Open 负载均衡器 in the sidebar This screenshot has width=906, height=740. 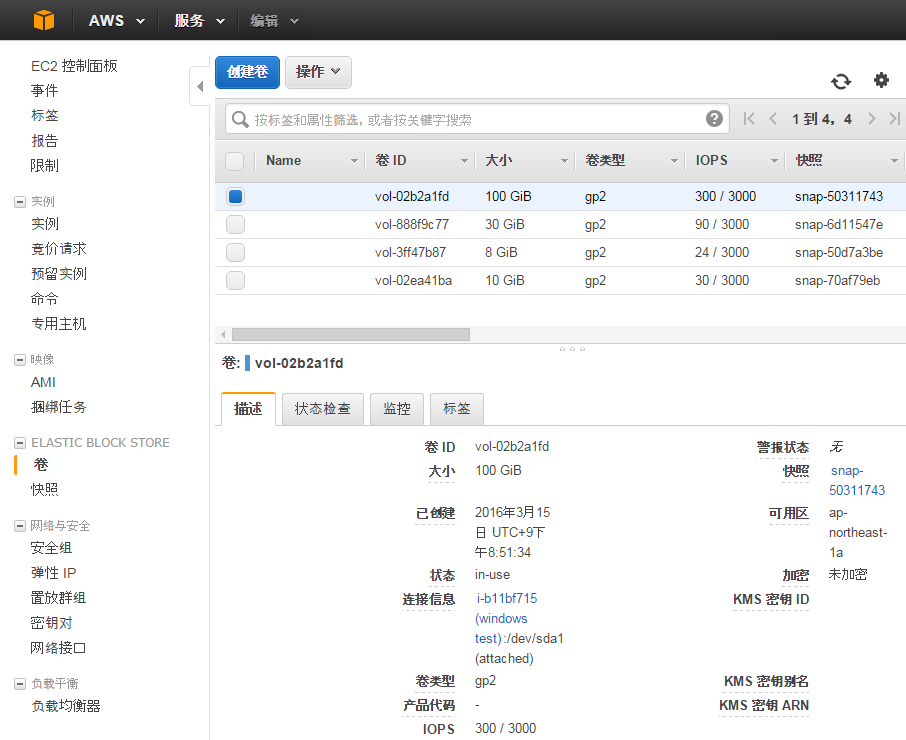(x=66, y=706)
